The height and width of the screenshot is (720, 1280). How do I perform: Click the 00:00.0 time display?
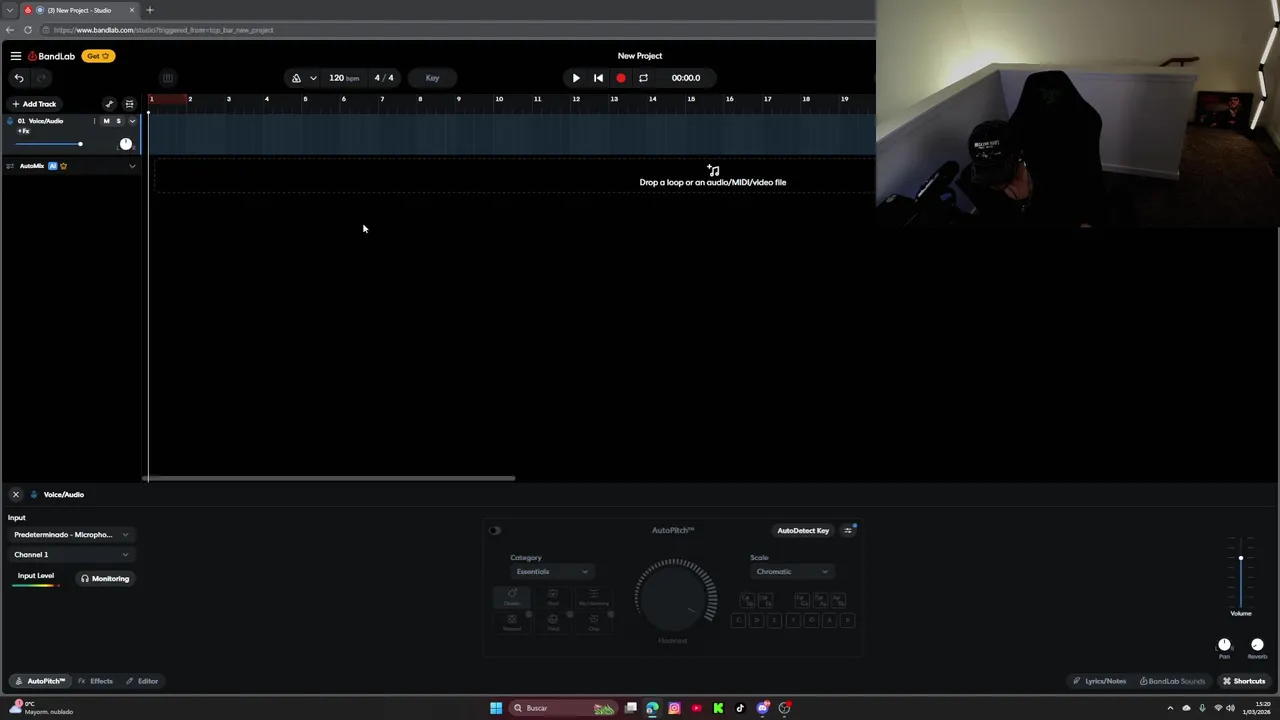pos(686,78)
